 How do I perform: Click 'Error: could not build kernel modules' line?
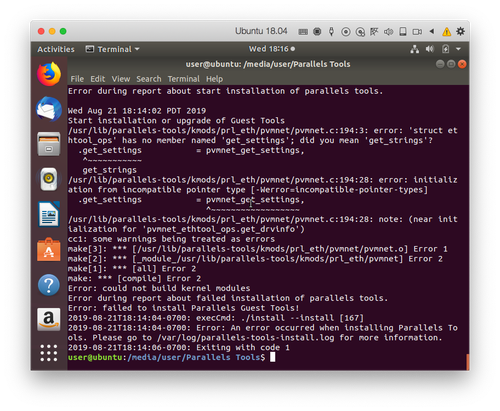(x=159, y=288)
